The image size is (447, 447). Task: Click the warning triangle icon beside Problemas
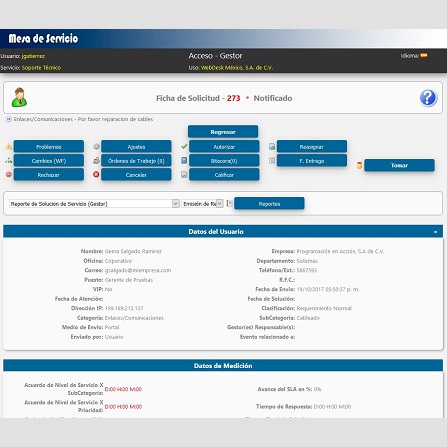(x=9, y=147)
